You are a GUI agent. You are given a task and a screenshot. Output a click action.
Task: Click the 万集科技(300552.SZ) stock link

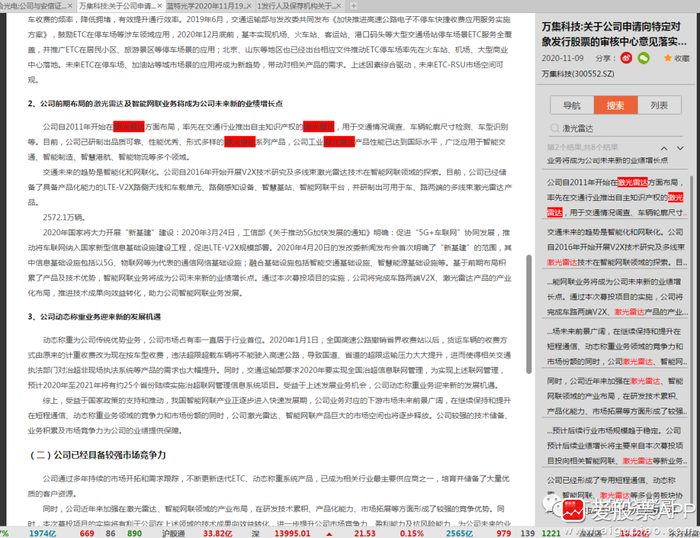pos(578,74)
